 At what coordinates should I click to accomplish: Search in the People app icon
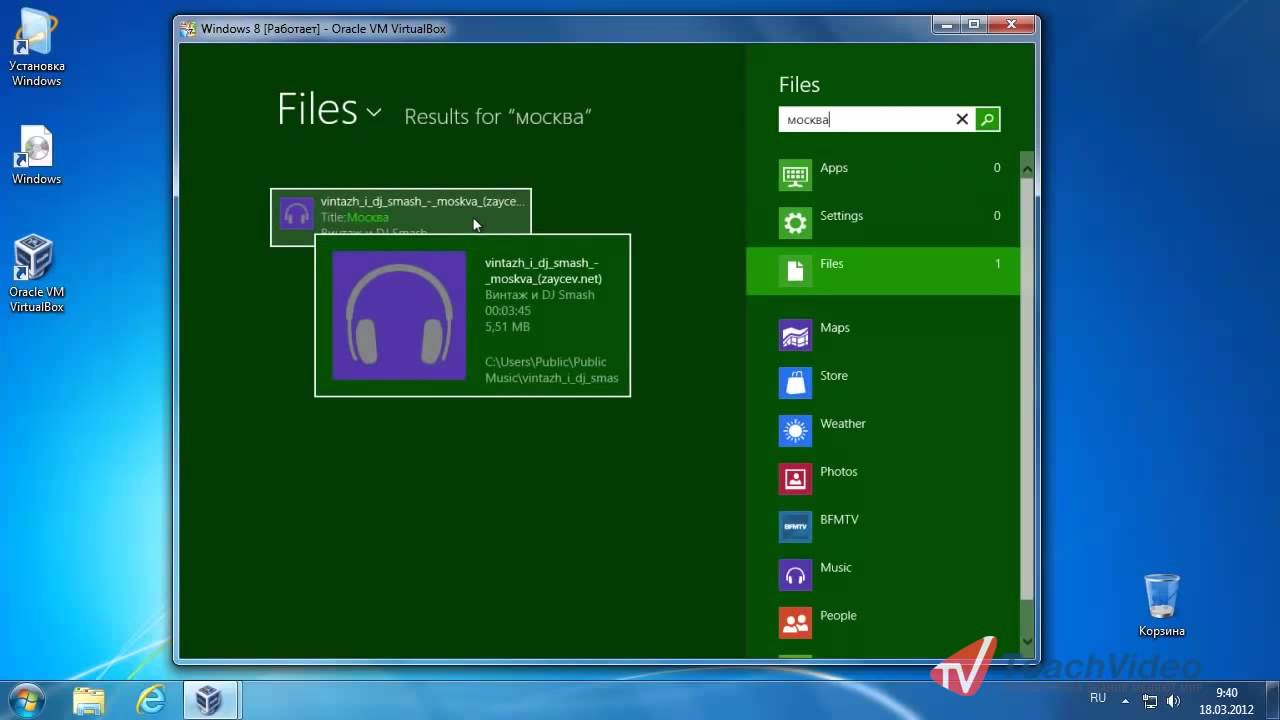[x=795, y=623]
